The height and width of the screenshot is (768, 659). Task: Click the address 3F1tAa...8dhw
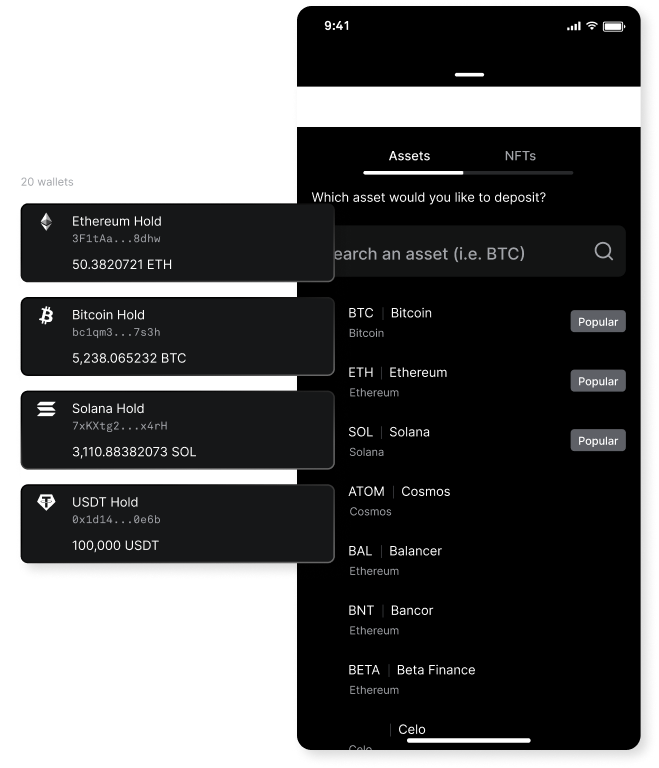[116, 239]
